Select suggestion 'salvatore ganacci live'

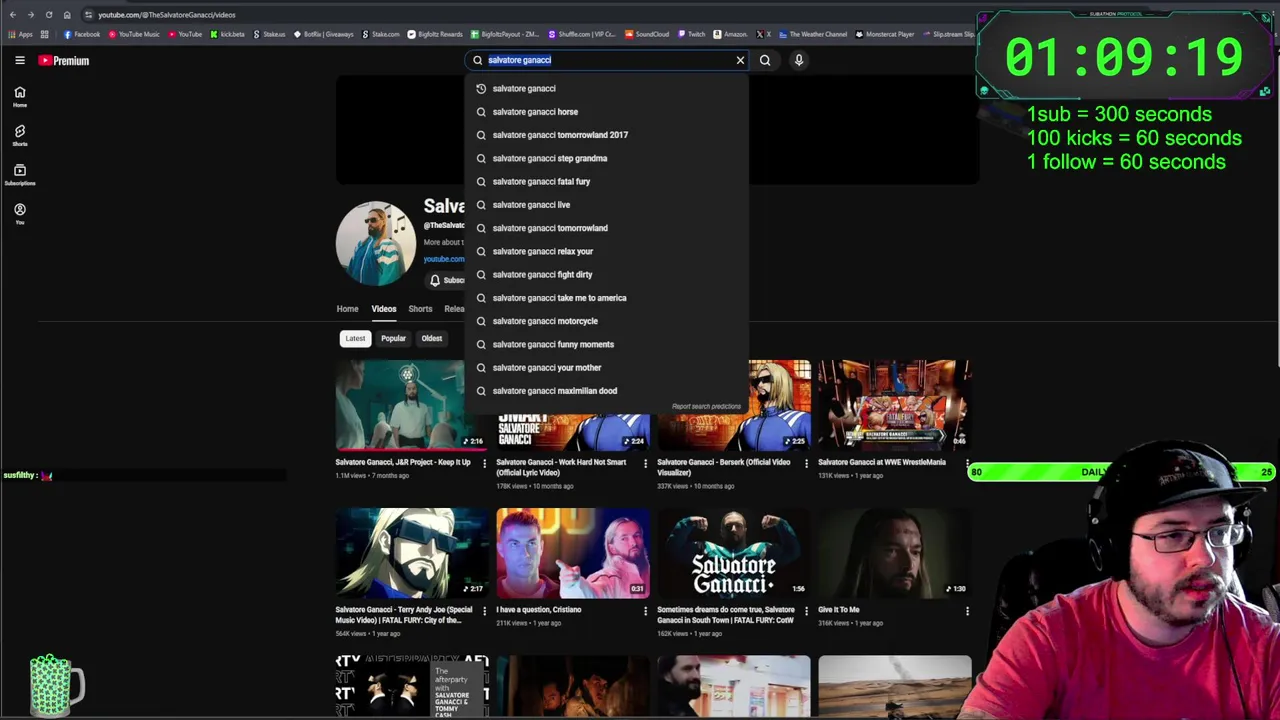coord(607,205)
